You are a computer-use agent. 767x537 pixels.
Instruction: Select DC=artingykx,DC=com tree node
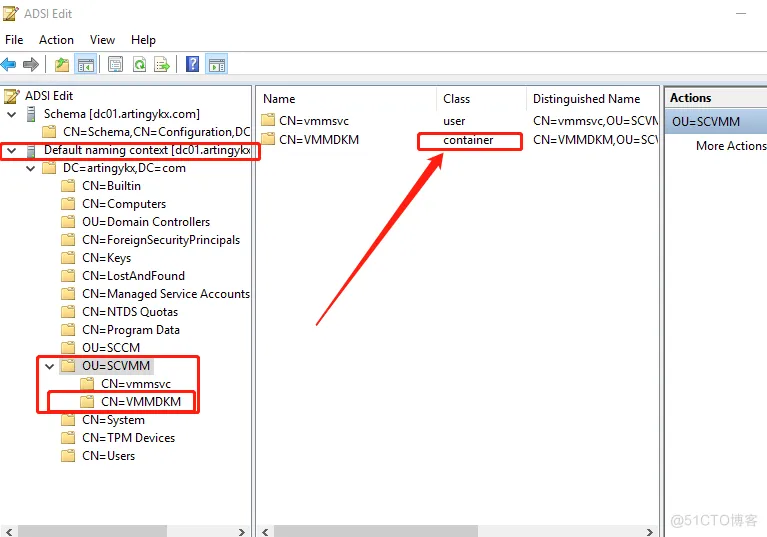point(124,168)
